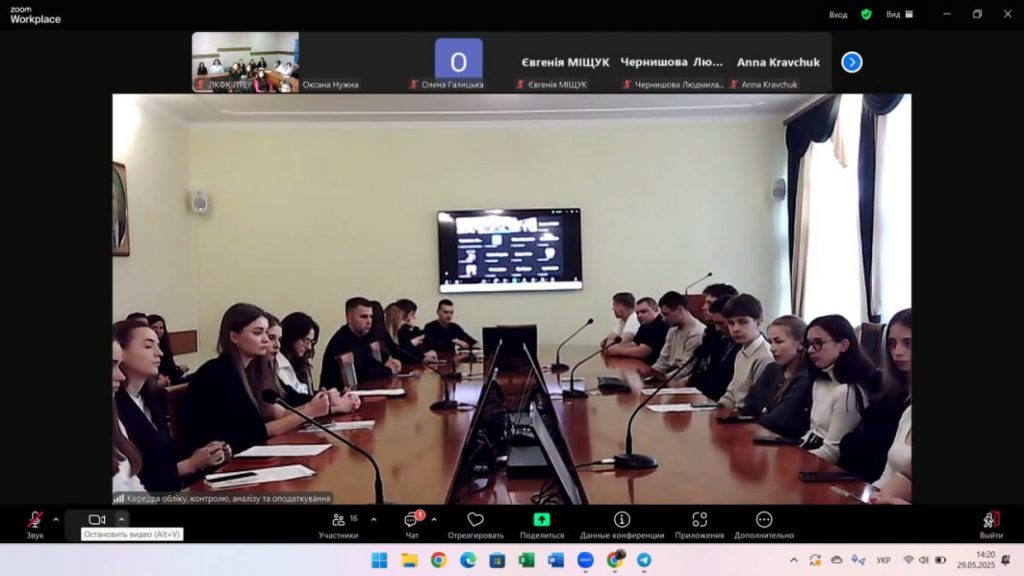This screenshot has height=576, width=1024.
Task: Open the Вид view menu
Action: tap(893, 14)
